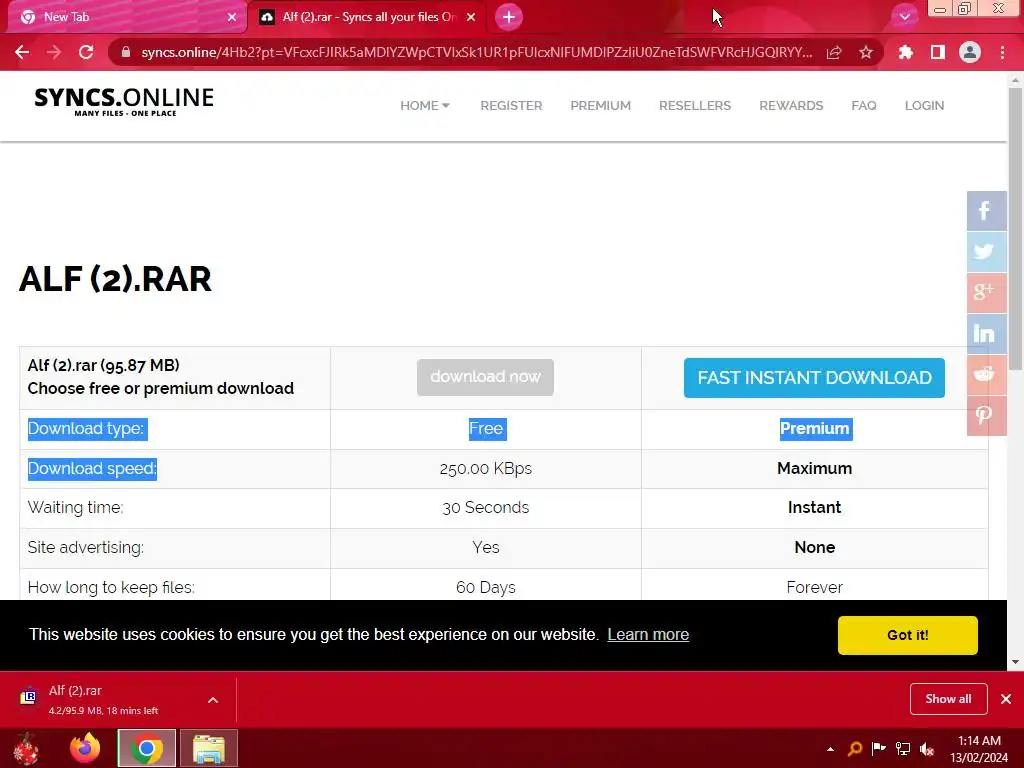This screenshot has height=768, width=1024.
Task: Share the page on LinkedIn
Action: [x=986, y=334]
